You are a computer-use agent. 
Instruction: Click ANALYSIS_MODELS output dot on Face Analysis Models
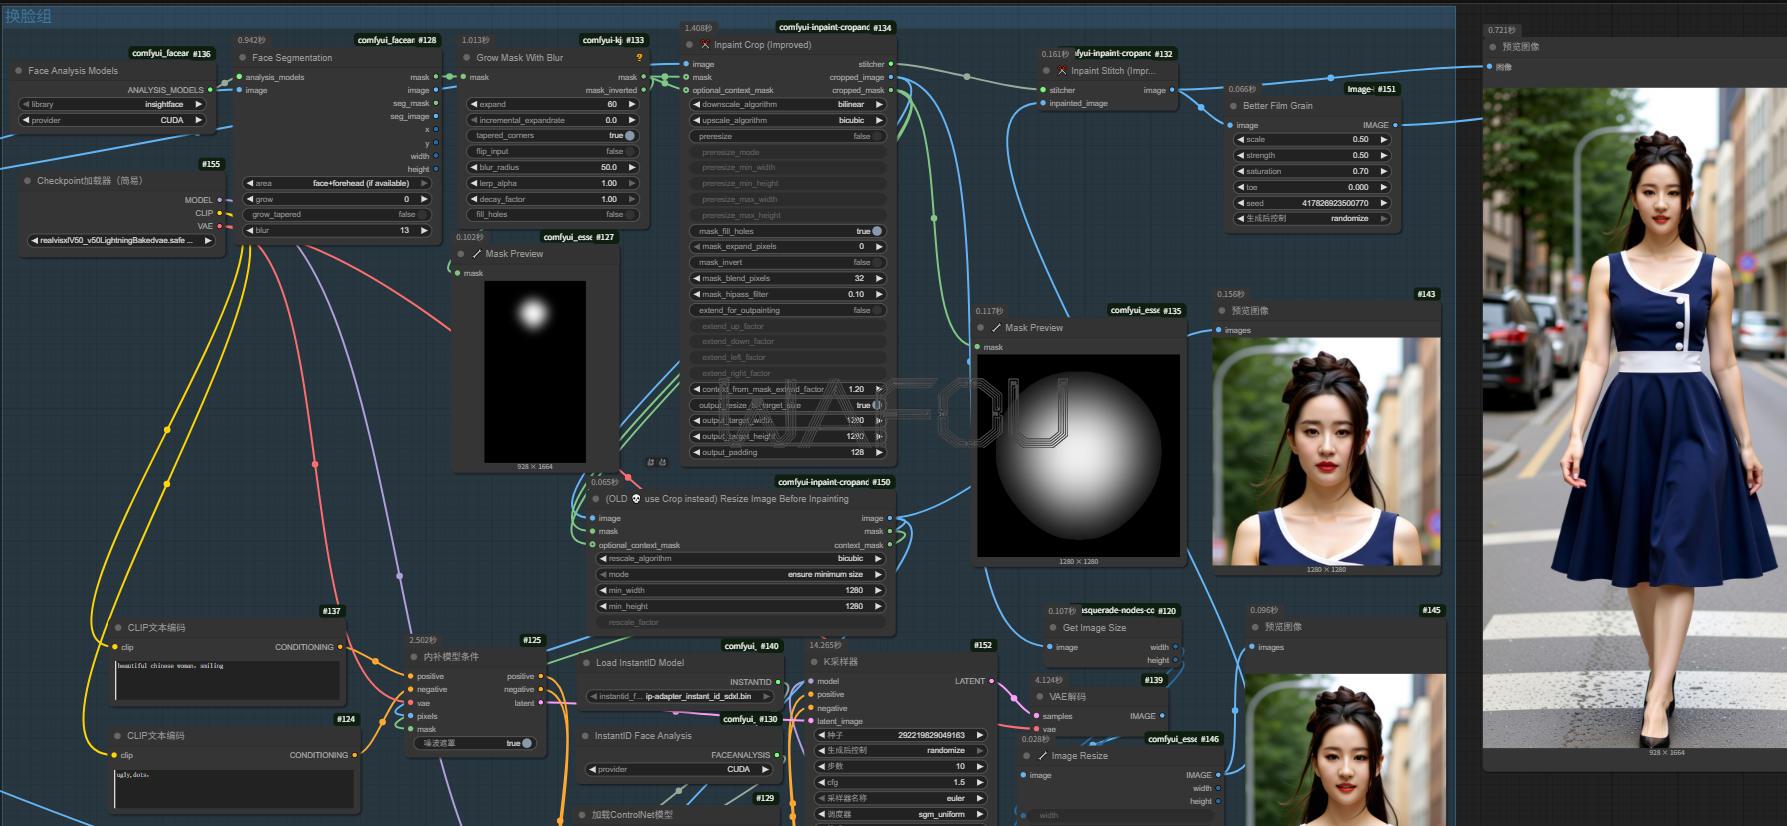(211, 90)
